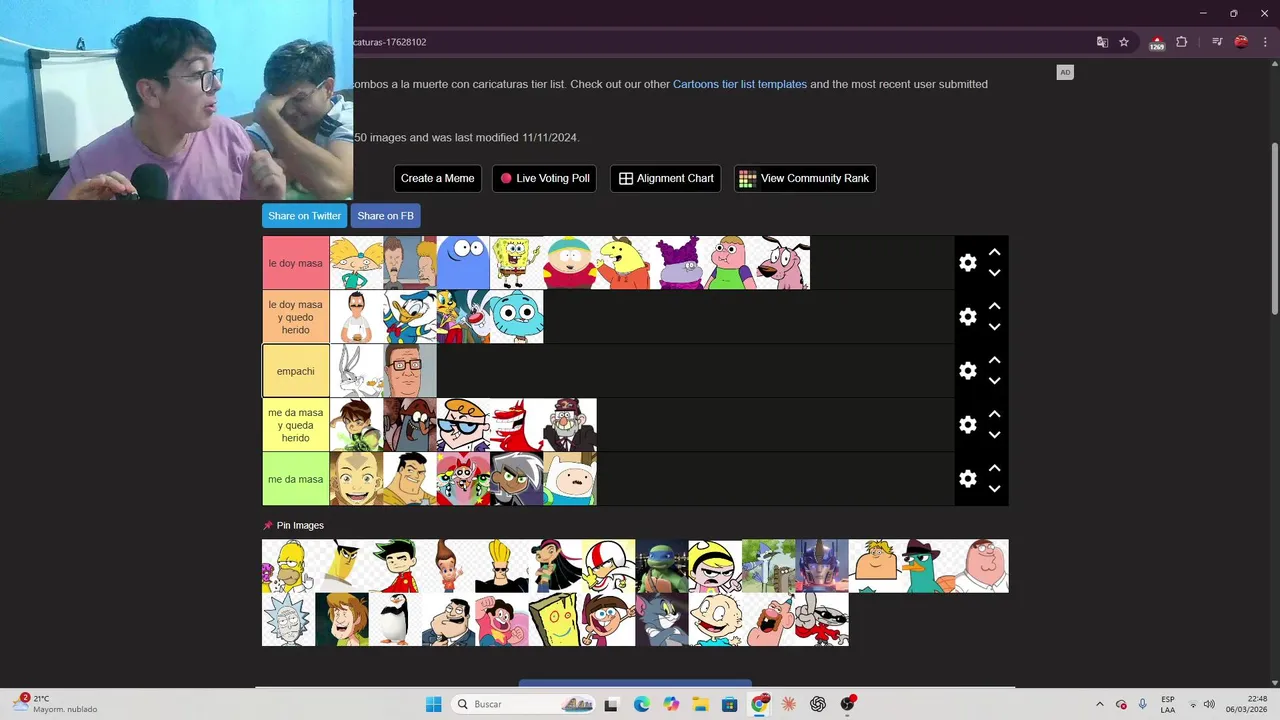Share on Twitter

click(x=305, y=216)
